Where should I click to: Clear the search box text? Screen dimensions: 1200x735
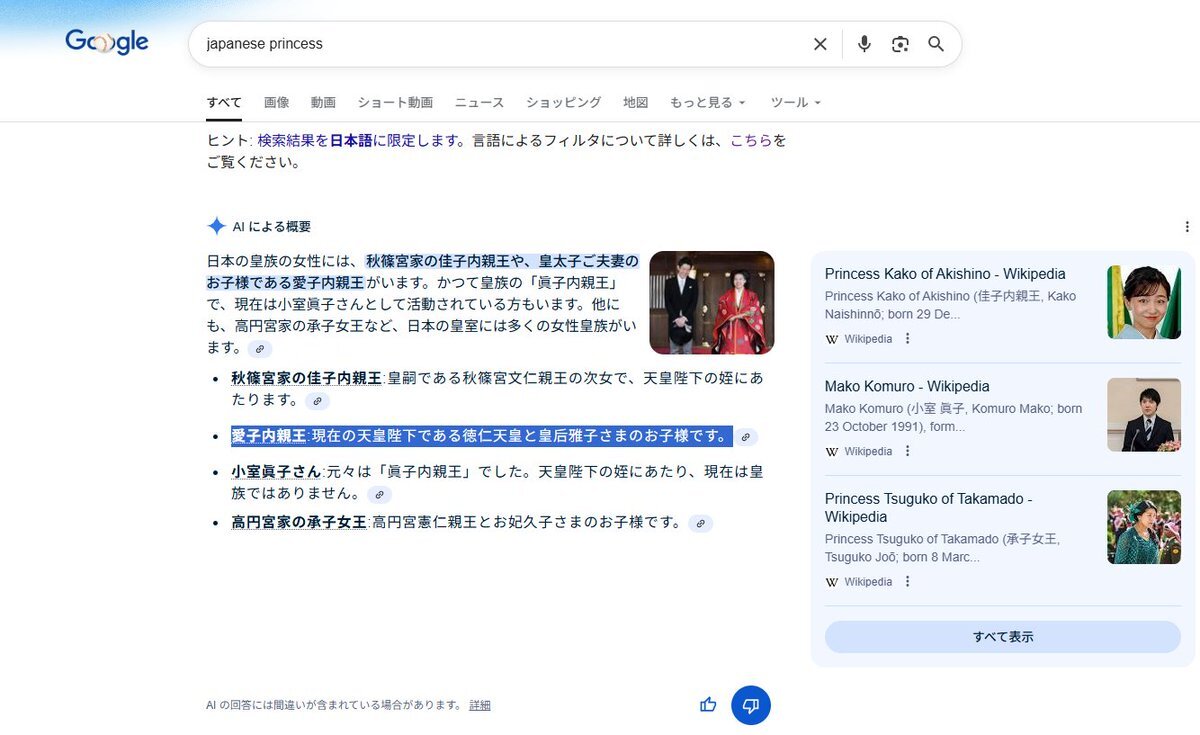pyautogui.click(x=820, y=44)
